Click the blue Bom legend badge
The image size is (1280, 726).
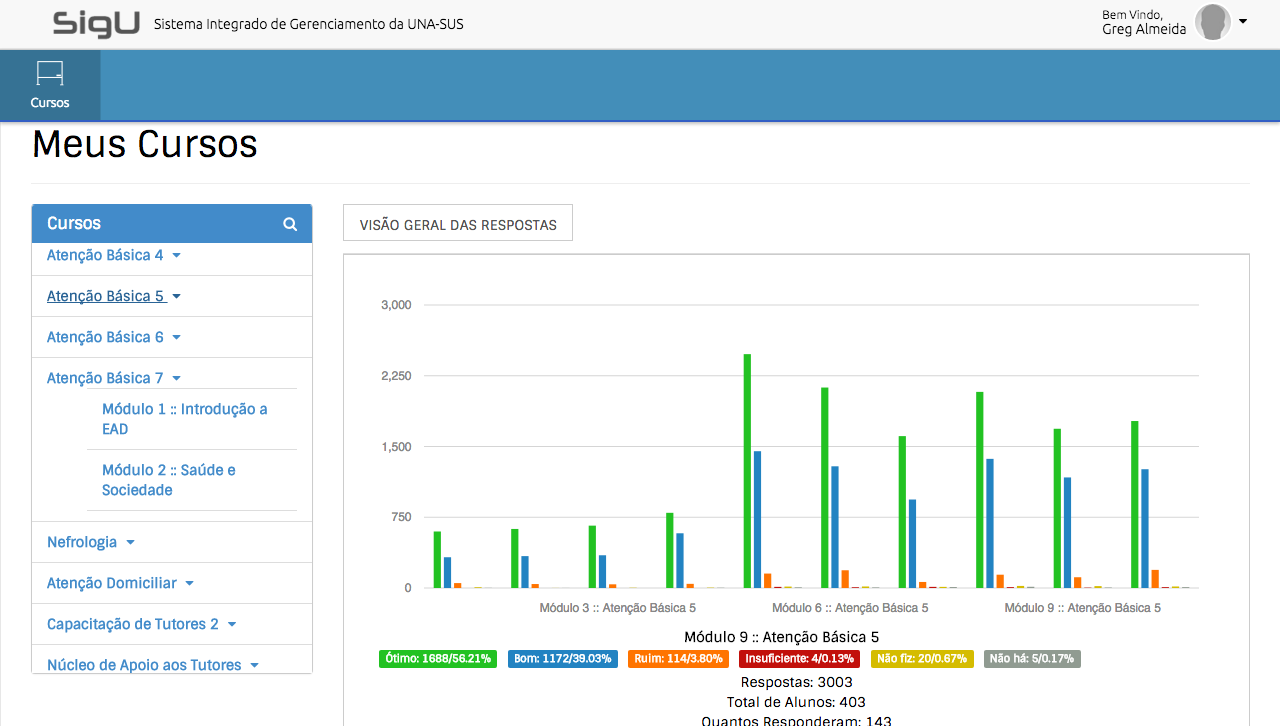click(562, 659)
